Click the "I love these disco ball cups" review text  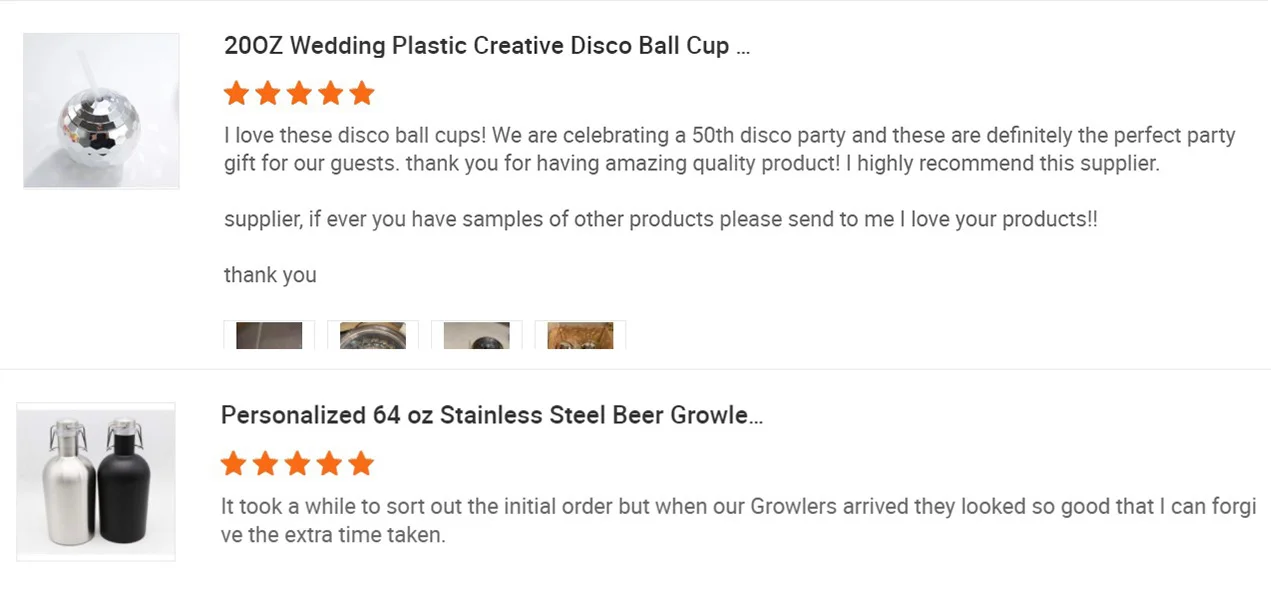coord(729,149)
